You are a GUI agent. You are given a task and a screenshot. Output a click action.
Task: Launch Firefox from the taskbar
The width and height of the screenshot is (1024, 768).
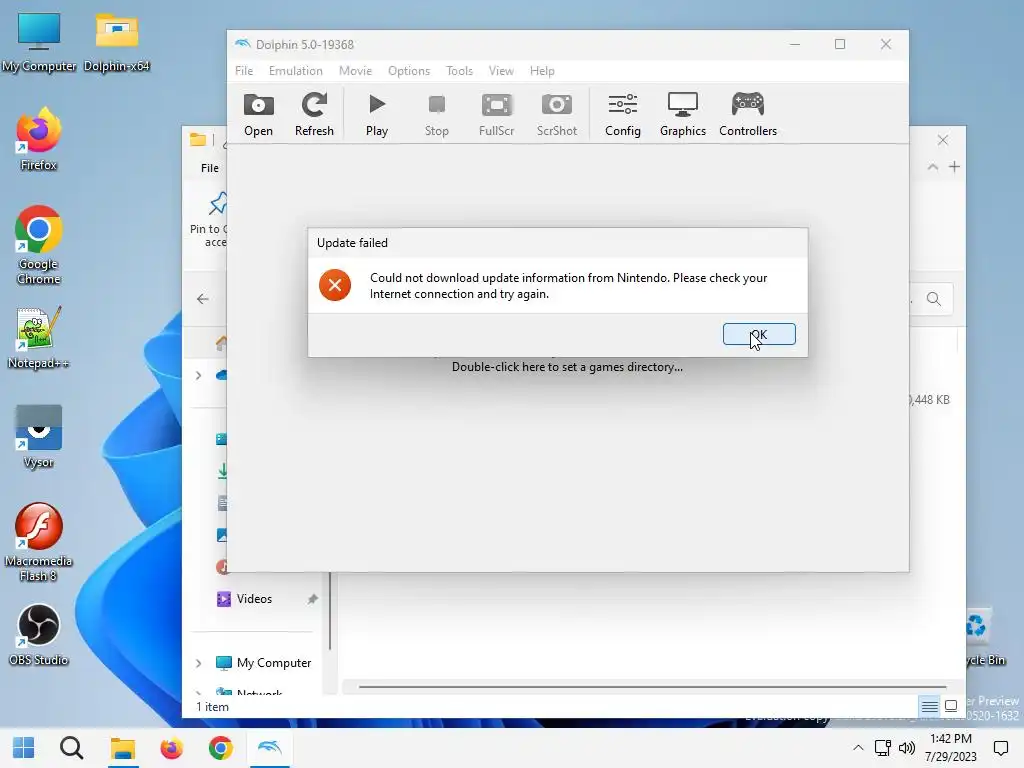pos(171,748)
